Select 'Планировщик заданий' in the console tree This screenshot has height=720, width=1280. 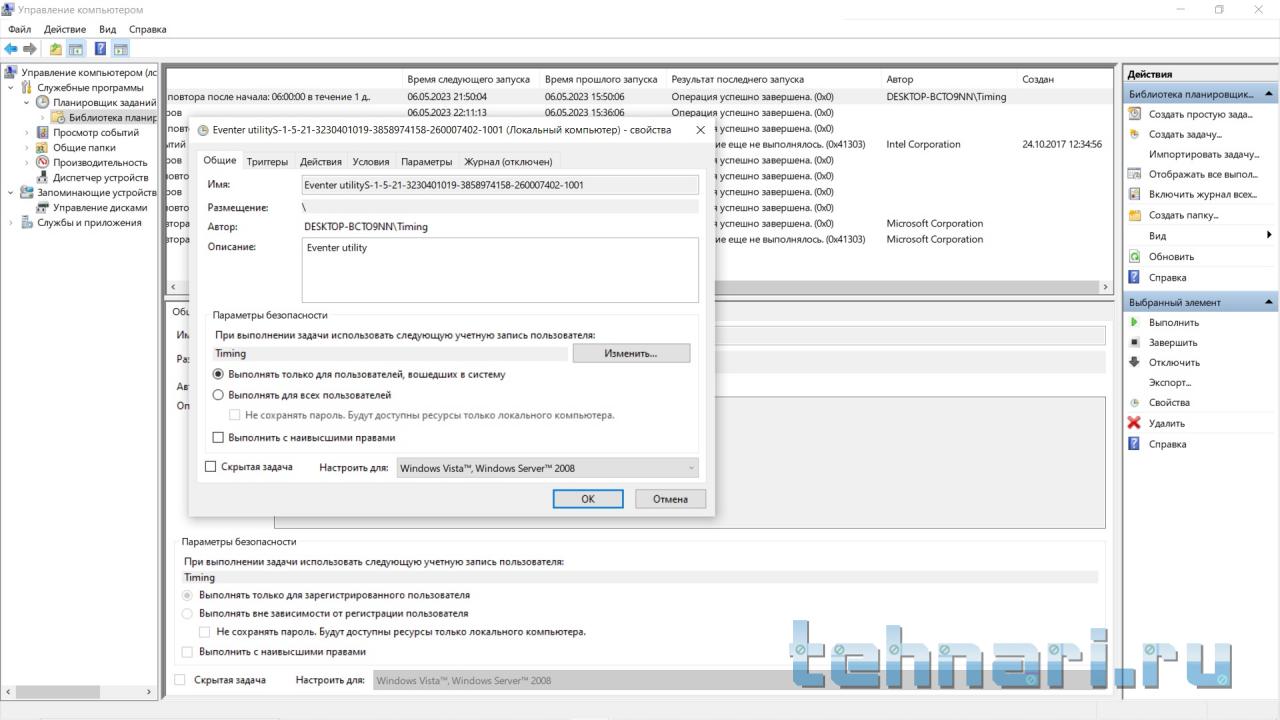(105, 102)
